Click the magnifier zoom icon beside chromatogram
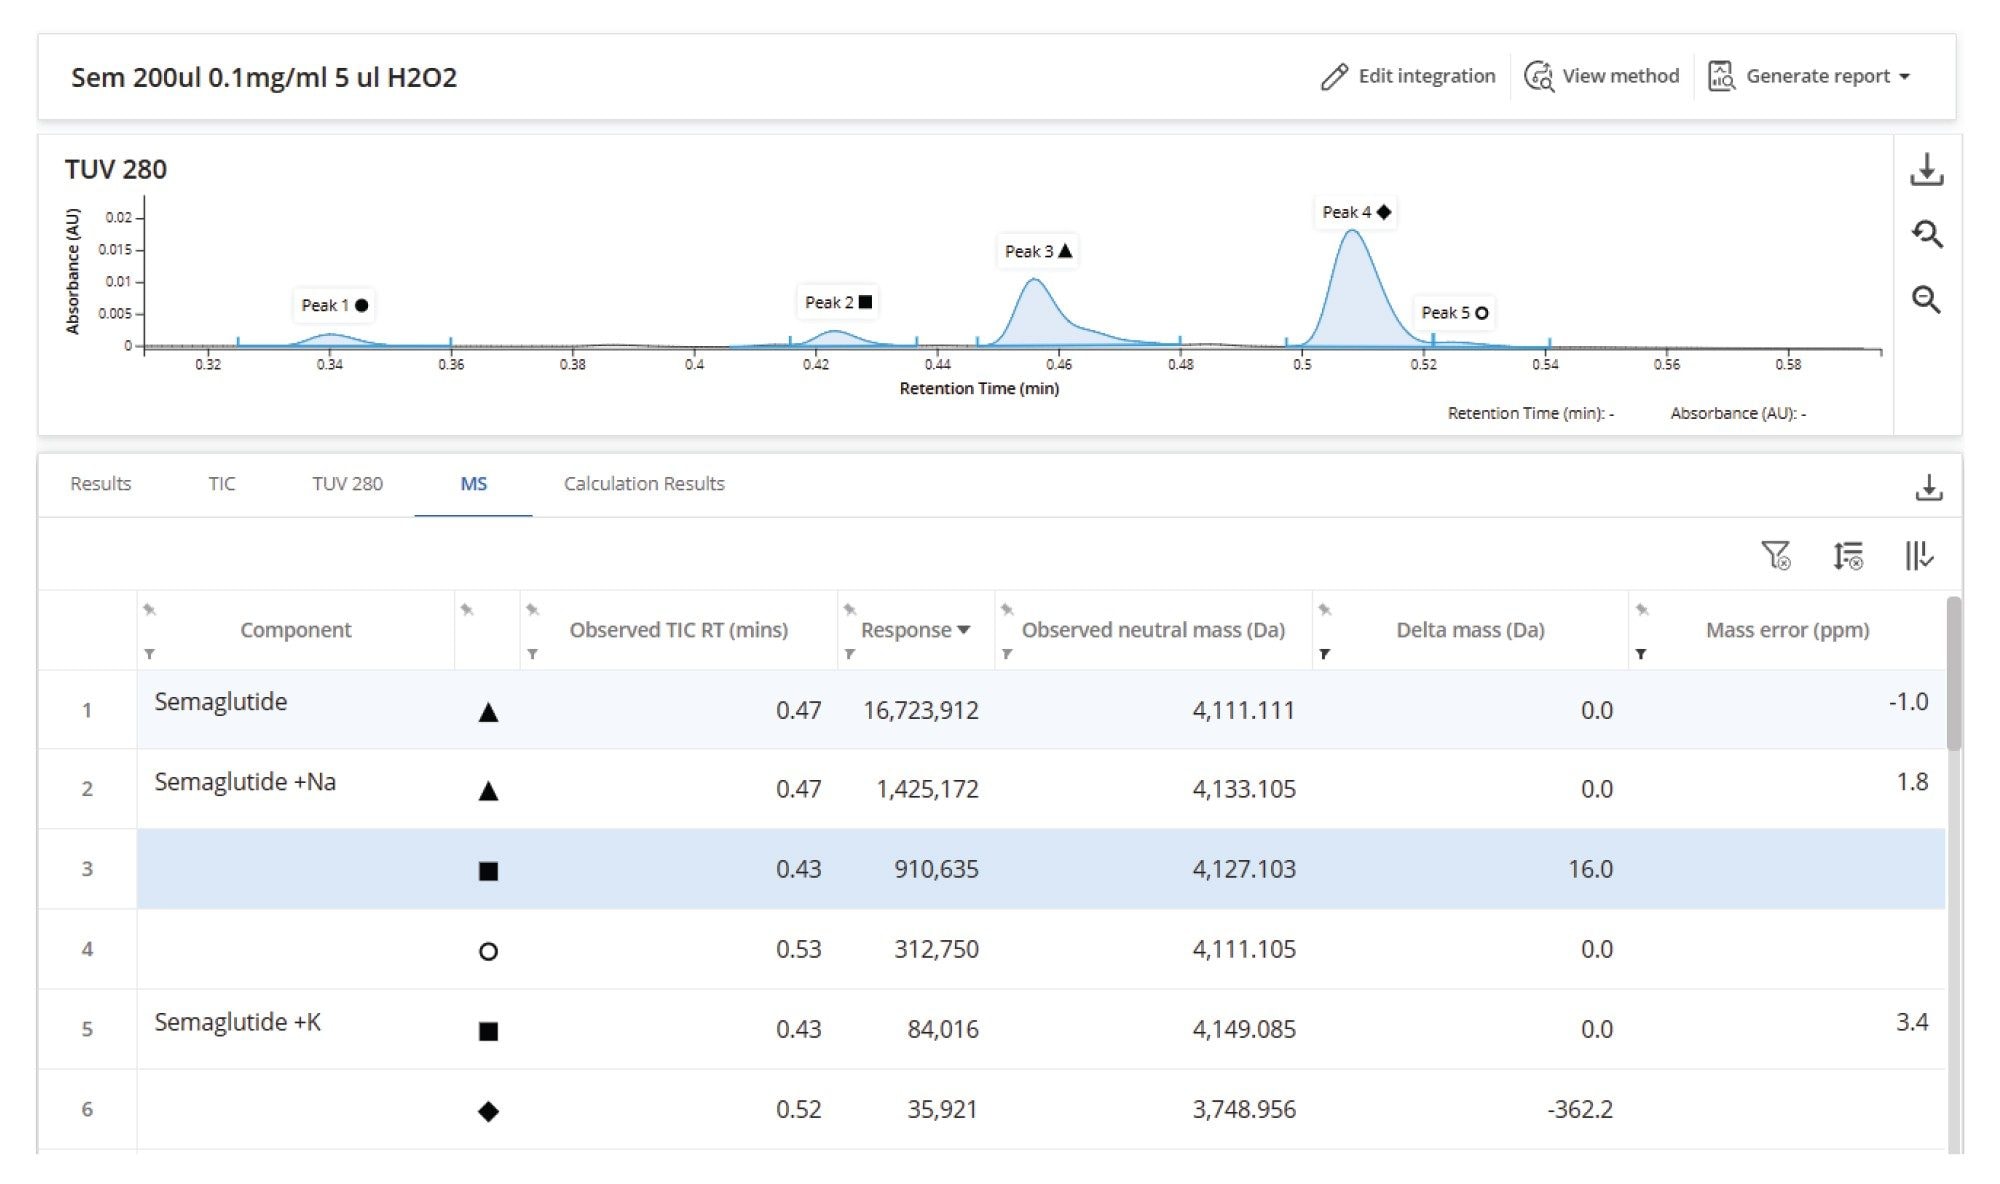 pyautogui.click(x=1926, y=299)
